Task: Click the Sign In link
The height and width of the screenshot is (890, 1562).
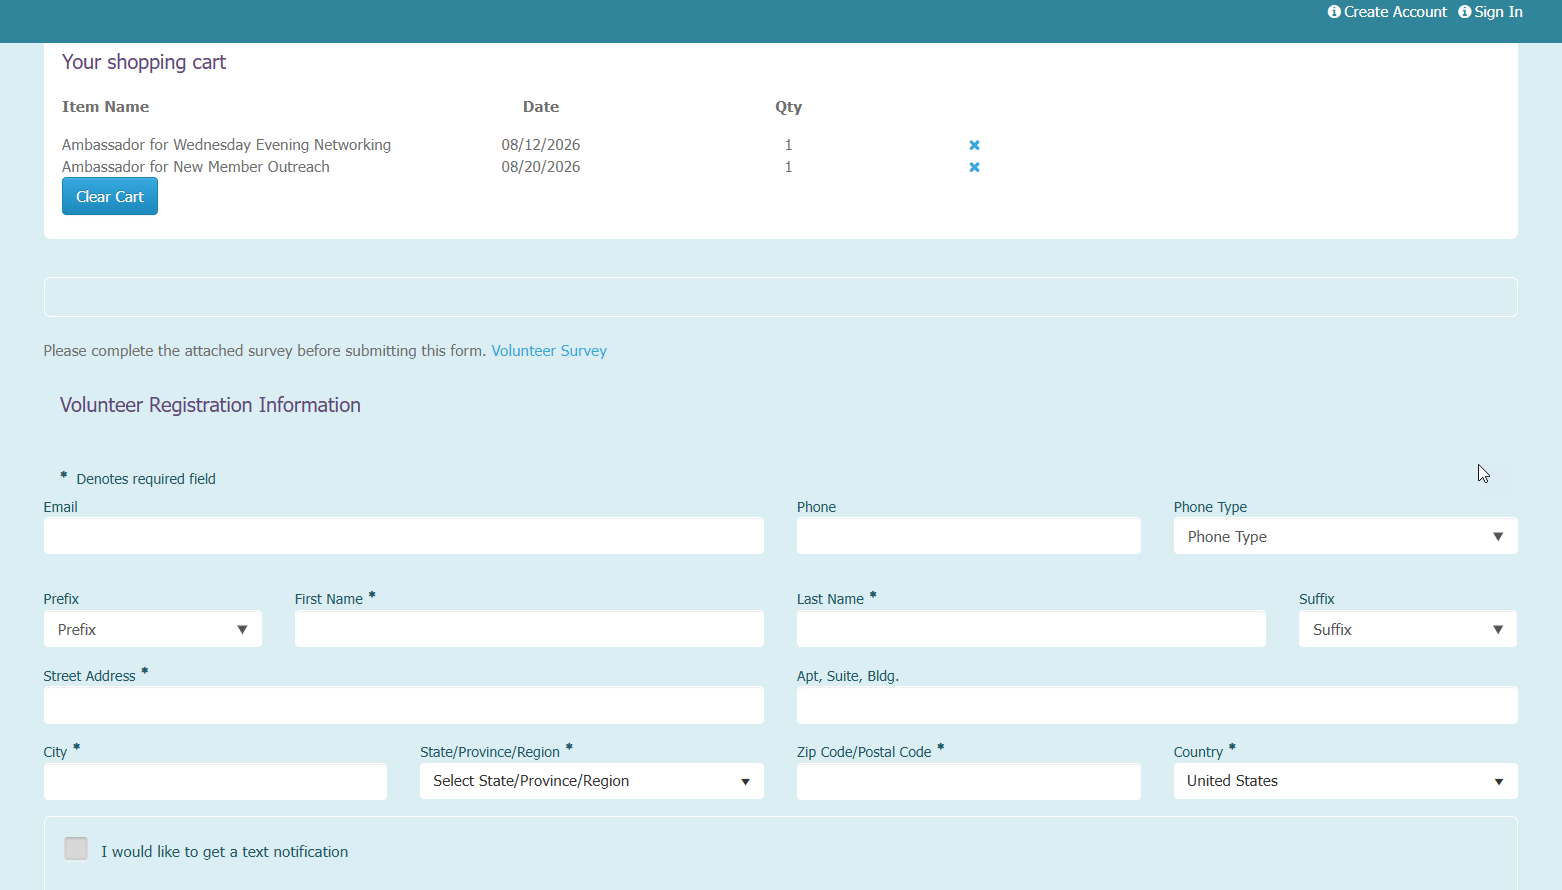Action: [x=1498, y=12]
